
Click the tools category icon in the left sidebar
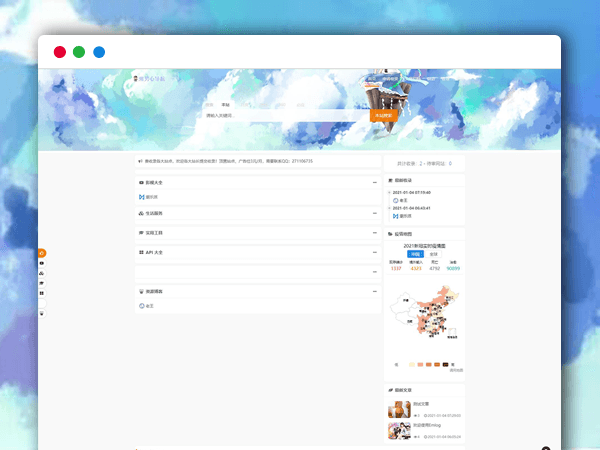point(41,283)
